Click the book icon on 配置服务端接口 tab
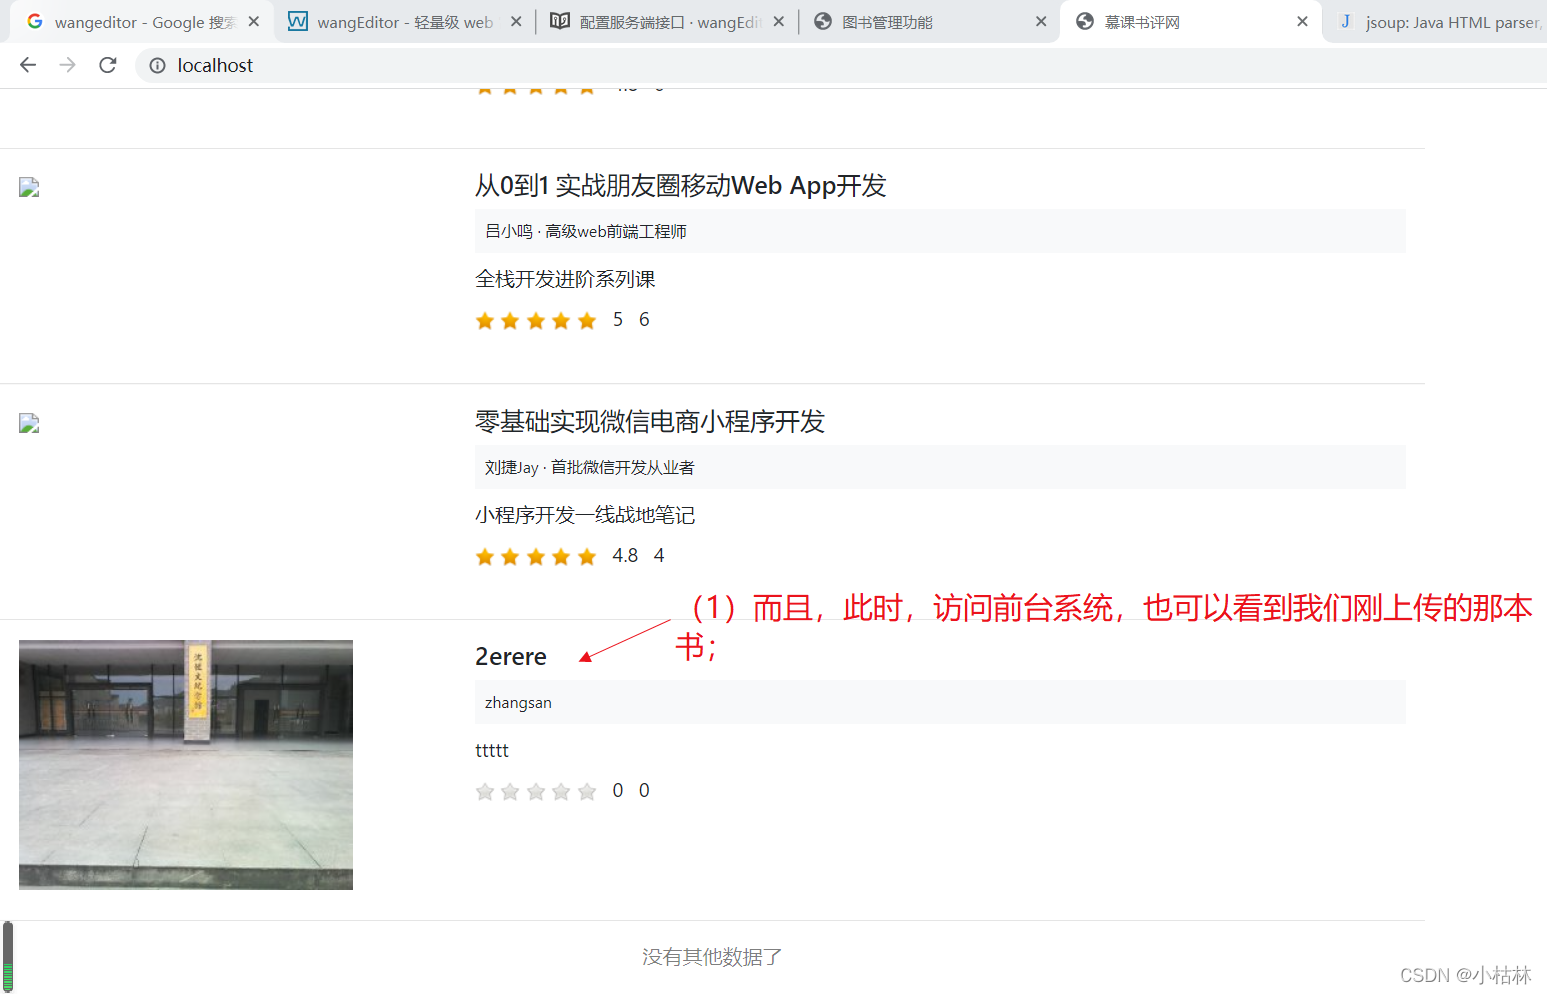 click(x=560, y=20)
